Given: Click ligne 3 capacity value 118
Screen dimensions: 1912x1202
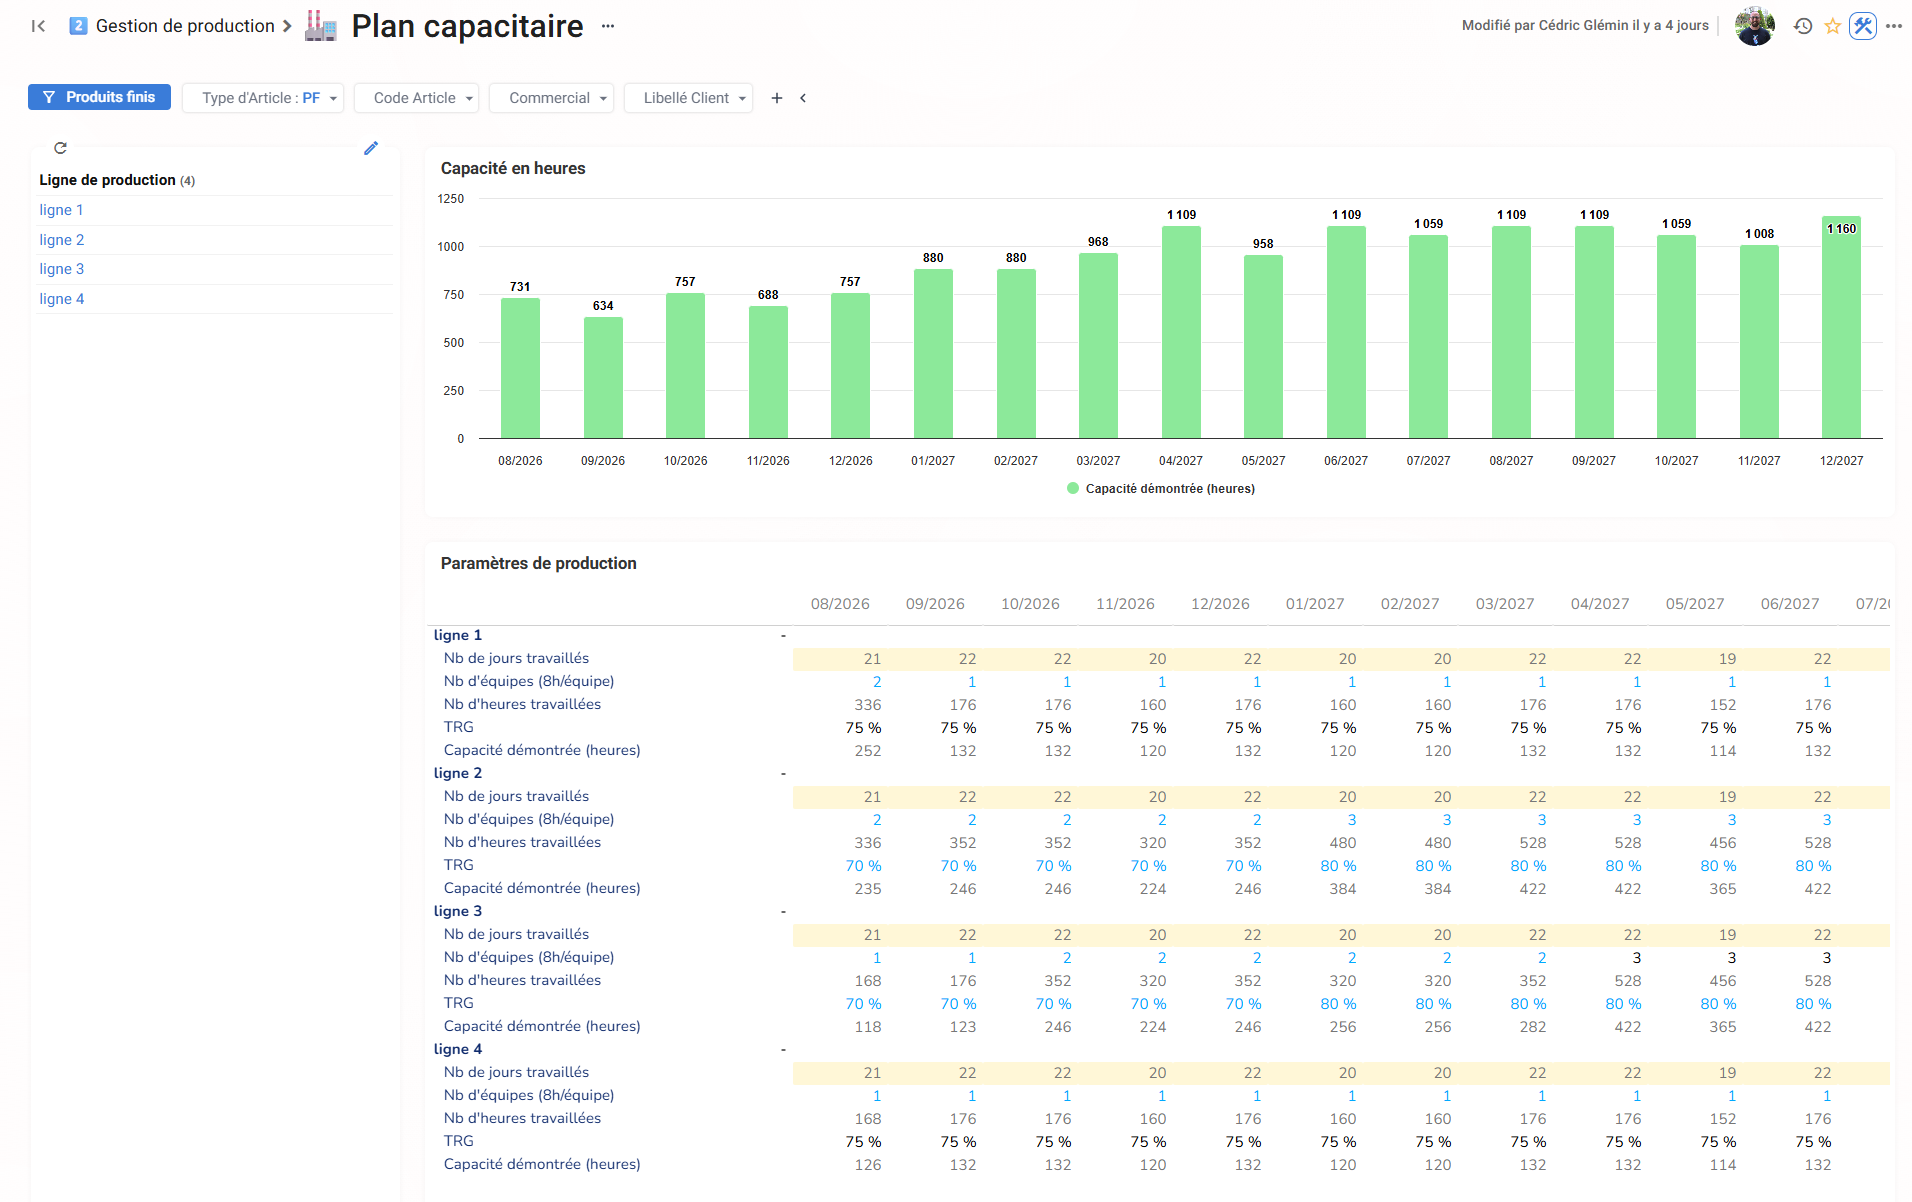Looking at the screenshot, I should point(868,1027).
